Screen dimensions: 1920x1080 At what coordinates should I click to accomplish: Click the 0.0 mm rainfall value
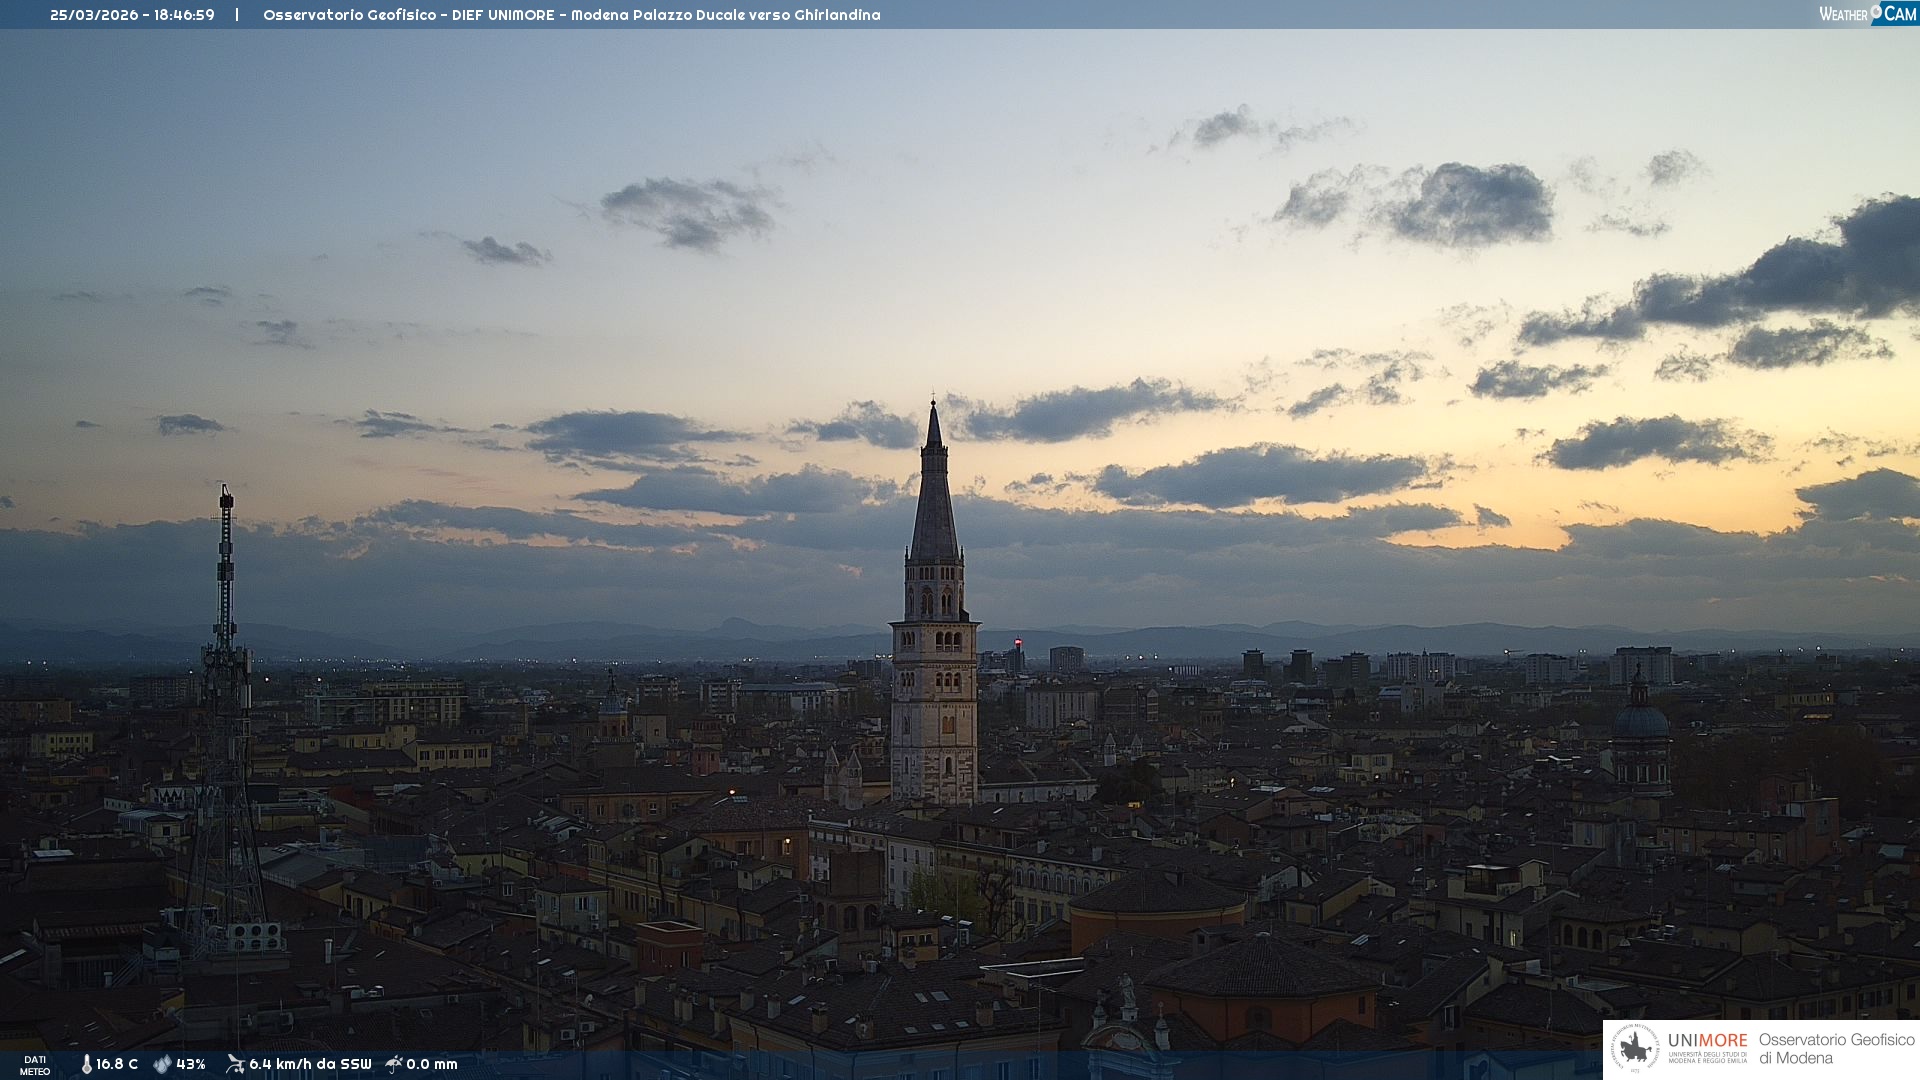click(x=432, y=1064)
